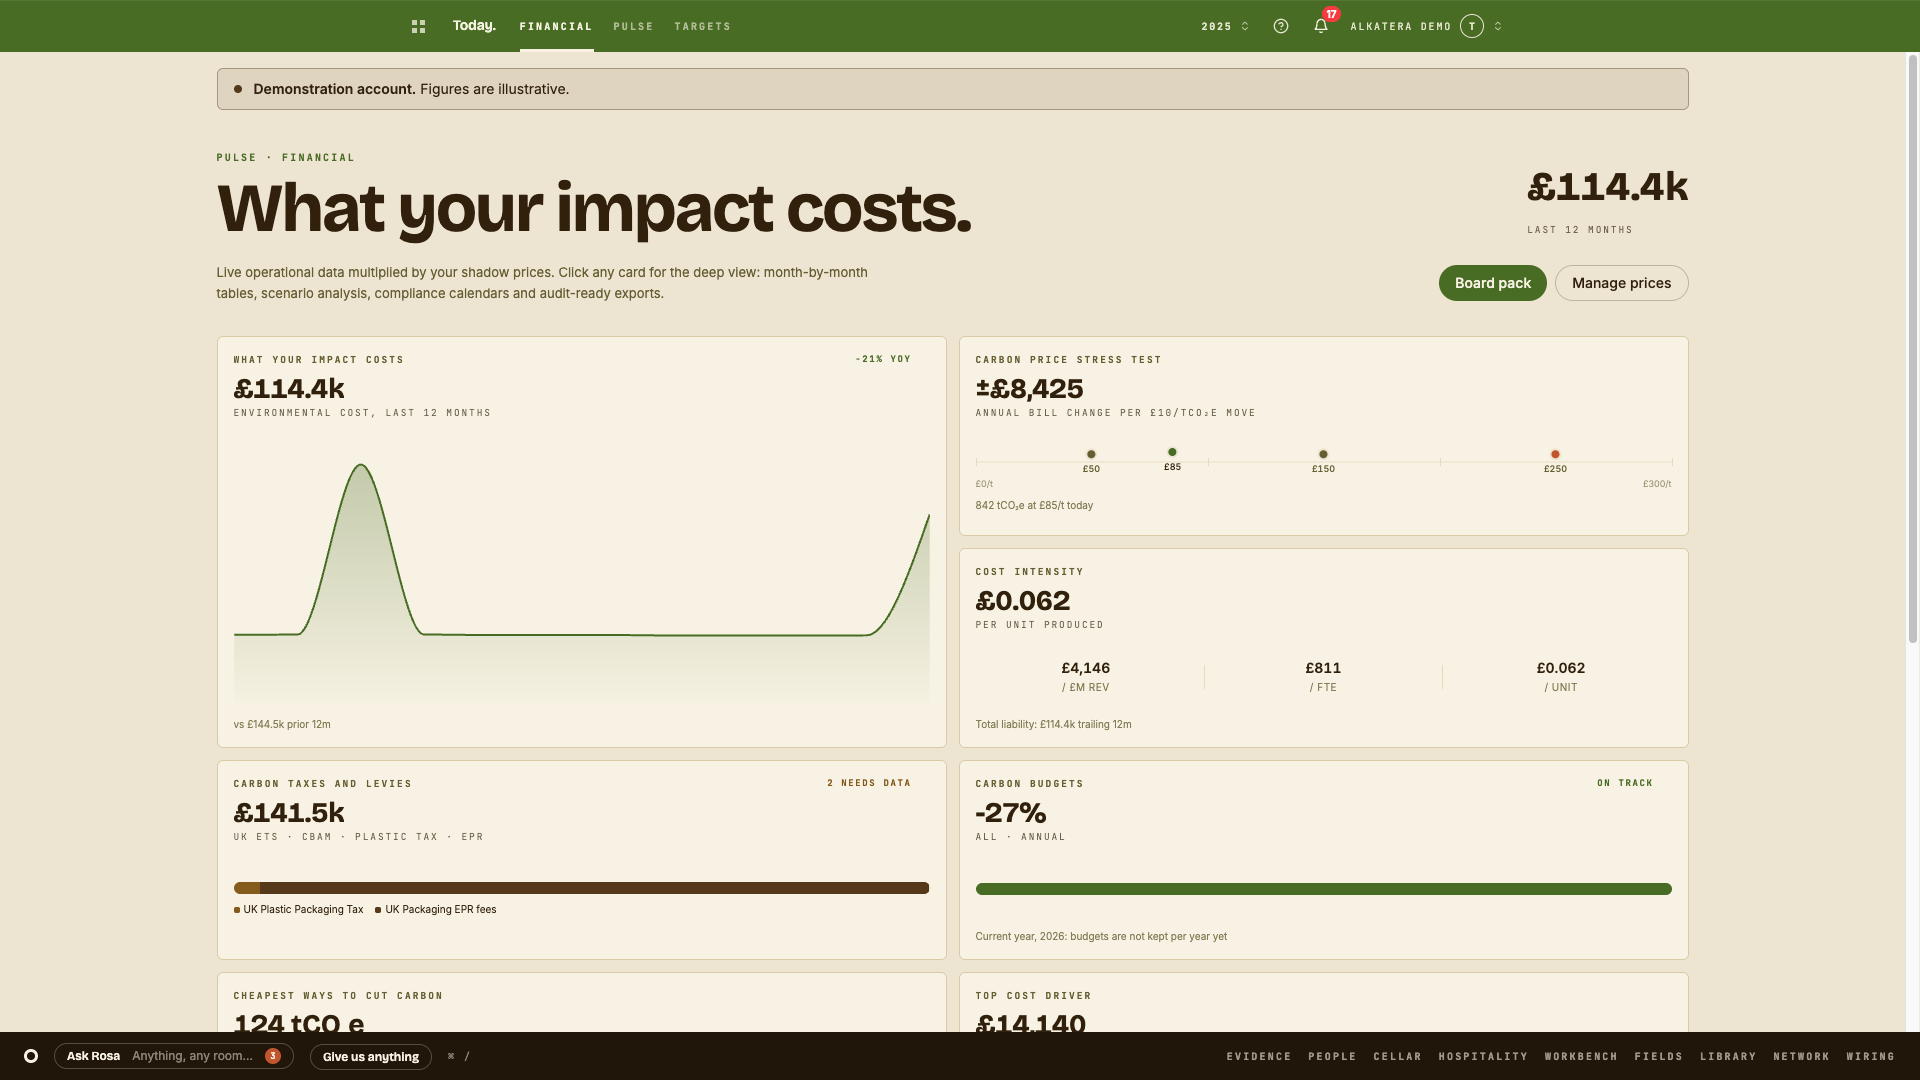This screenshot has height=1080, width=1920.
Task: Switch to the Financial tab
Action: pos(556,27)
